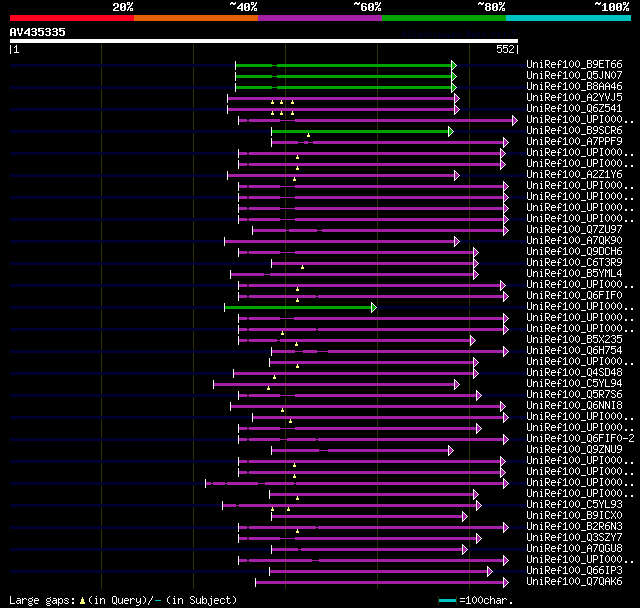This screenshot has width=640, height=608.
Task: Click the red 20% identity legend segment
Action: pos(72,18)
